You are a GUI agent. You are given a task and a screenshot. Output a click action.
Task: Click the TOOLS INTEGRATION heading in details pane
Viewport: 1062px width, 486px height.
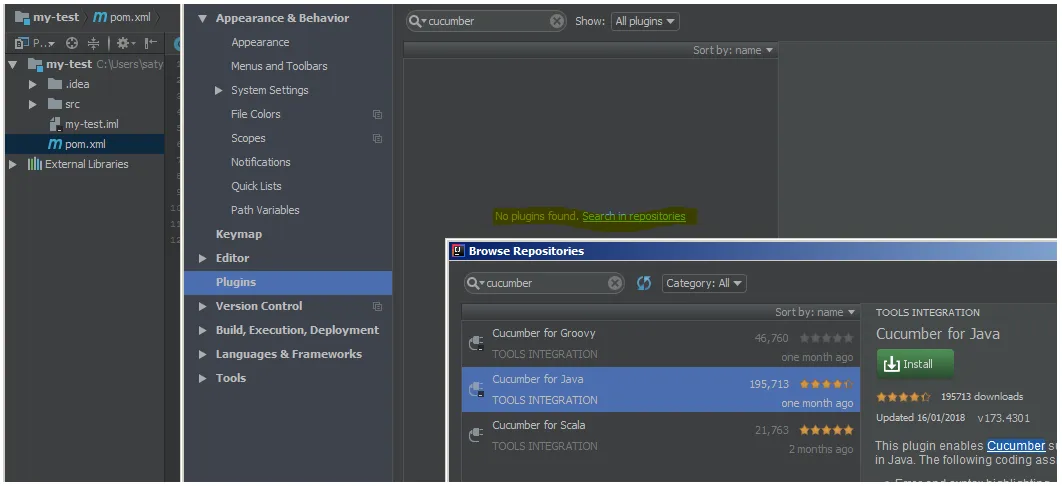coord(927,313)
